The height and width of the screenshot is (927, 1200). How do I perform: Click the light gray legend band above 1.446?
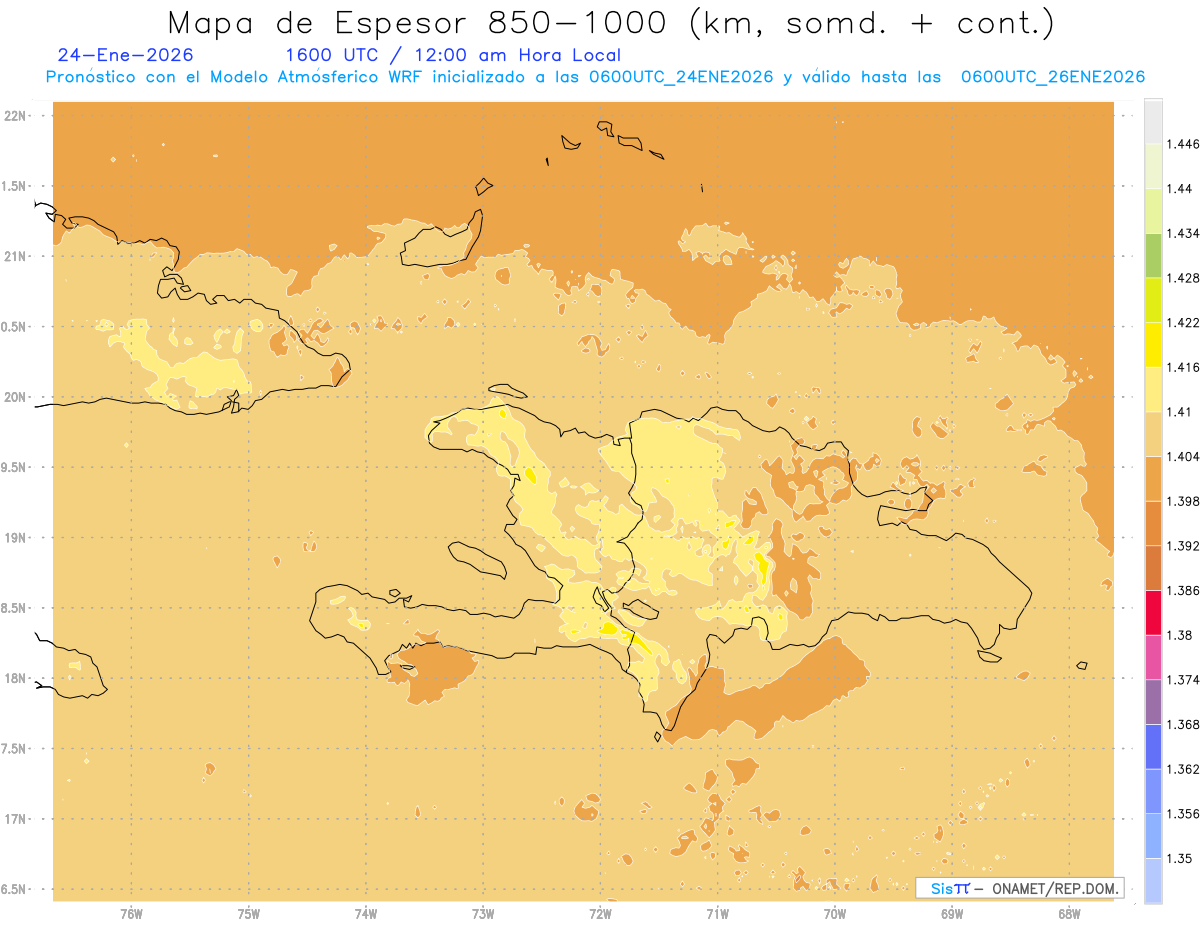point(1153,121)
